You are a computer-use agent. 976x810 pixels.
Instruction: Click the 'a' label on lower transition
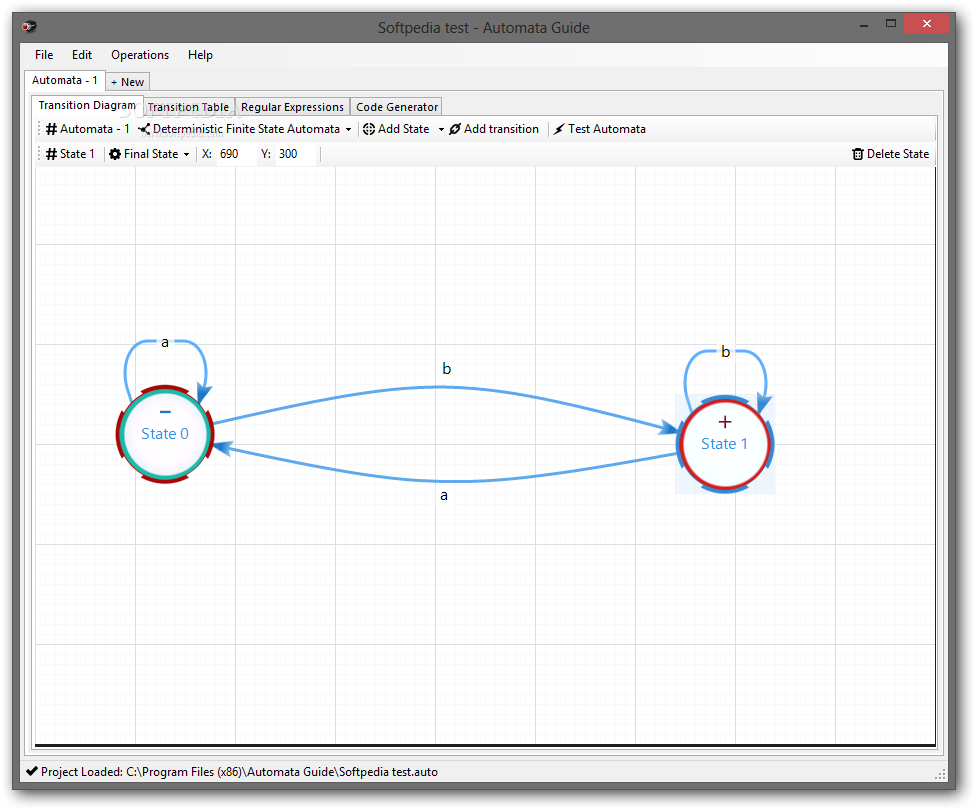444,496
